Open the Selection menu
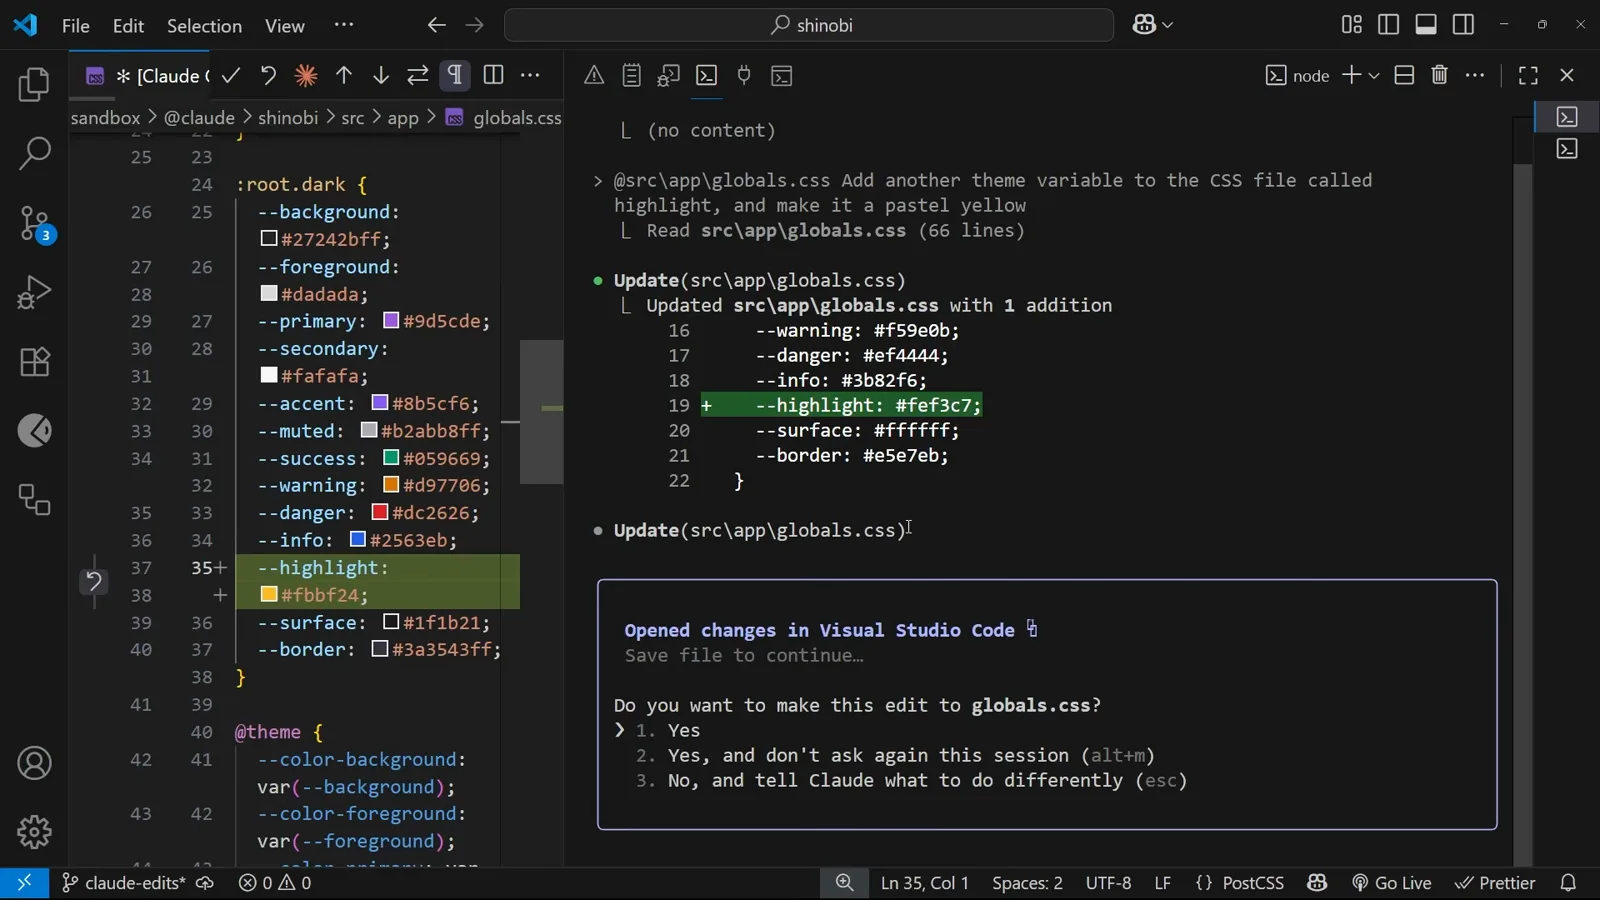Viewport: 1600px width, 900px height. (204, 26)
